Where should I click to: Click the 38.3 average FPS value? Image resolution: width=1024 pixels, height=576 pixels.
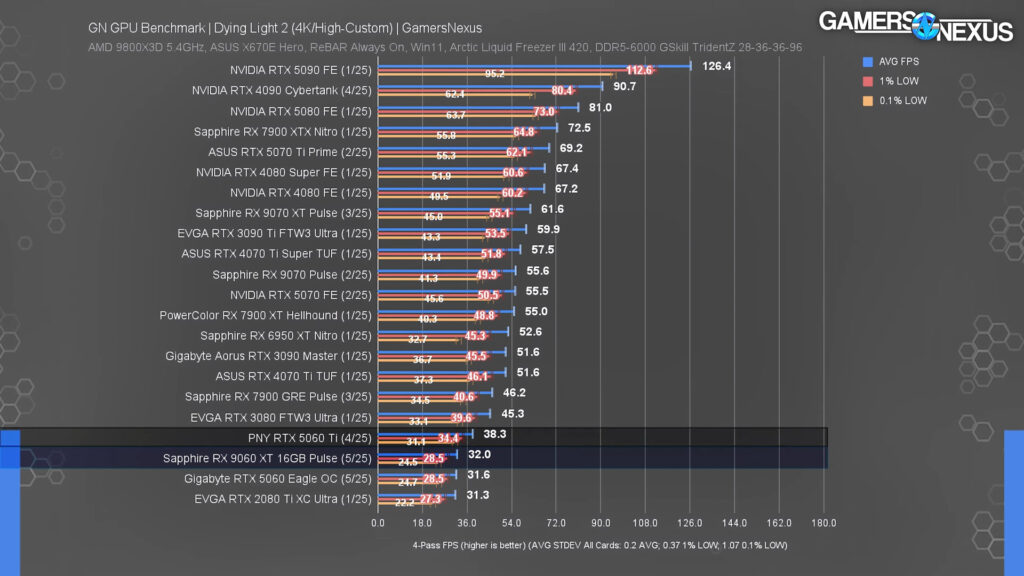tap(495, 434)
